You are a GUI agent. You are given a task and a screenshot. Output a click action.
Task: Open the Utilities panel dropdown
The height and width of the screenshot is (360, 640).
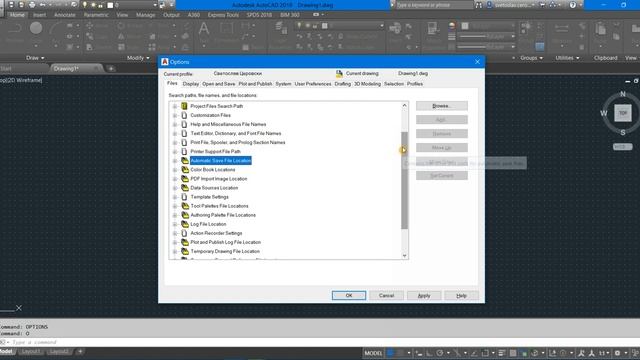(x=567, y=58)
